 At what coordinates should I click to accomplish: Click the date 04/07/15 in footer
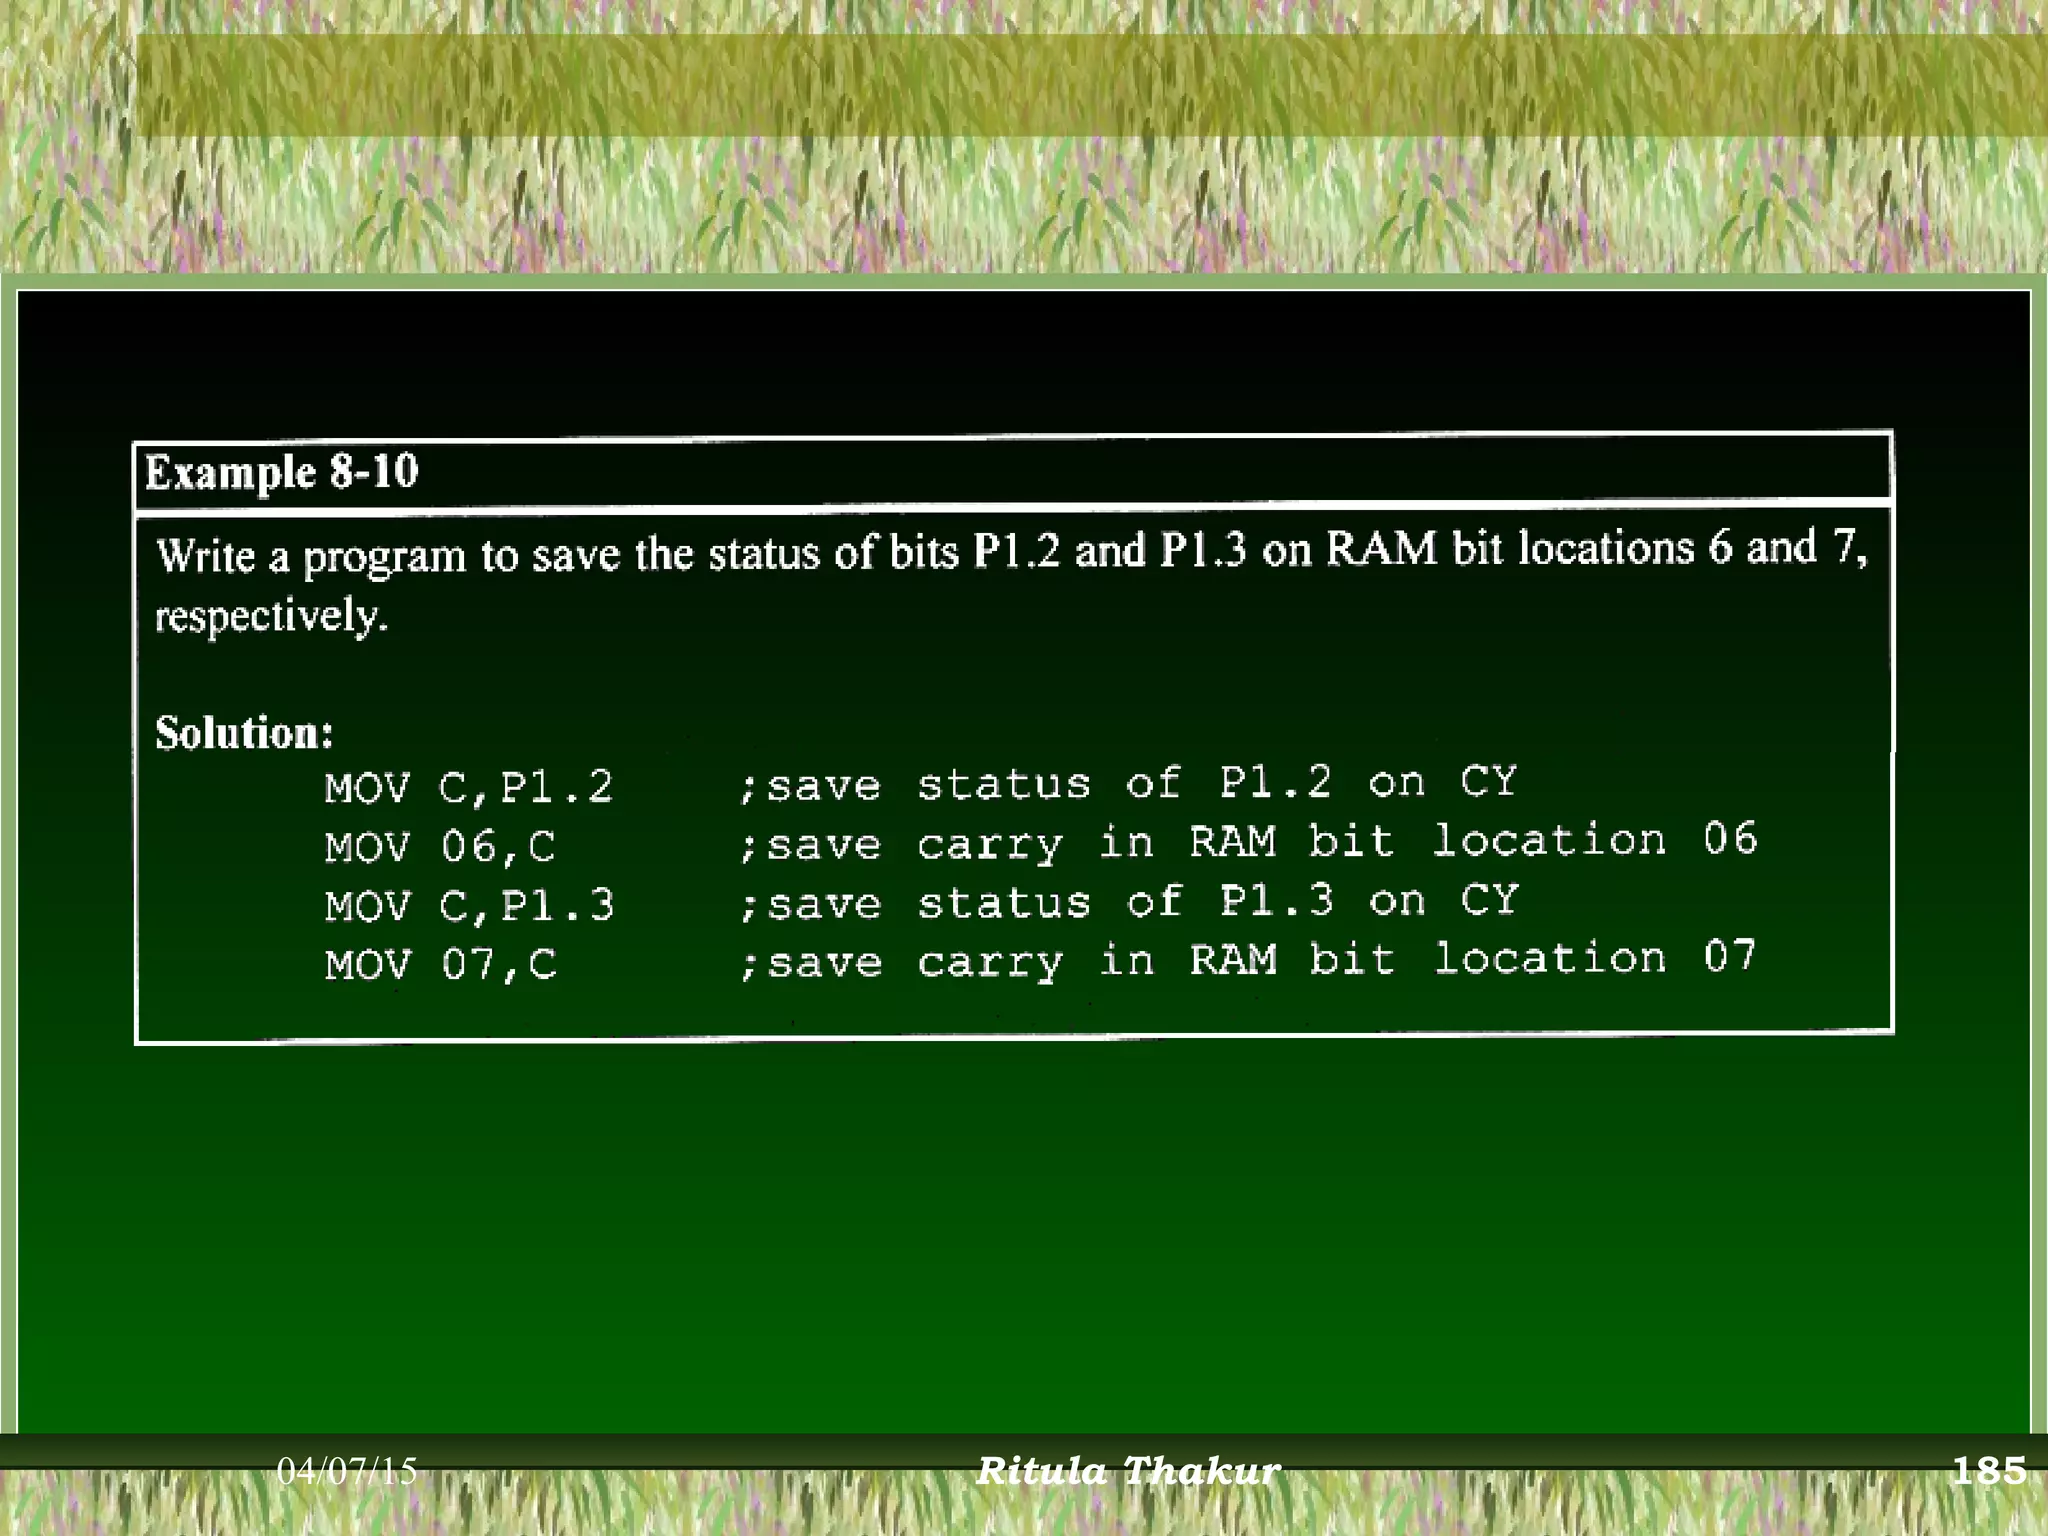(346, 1471)
